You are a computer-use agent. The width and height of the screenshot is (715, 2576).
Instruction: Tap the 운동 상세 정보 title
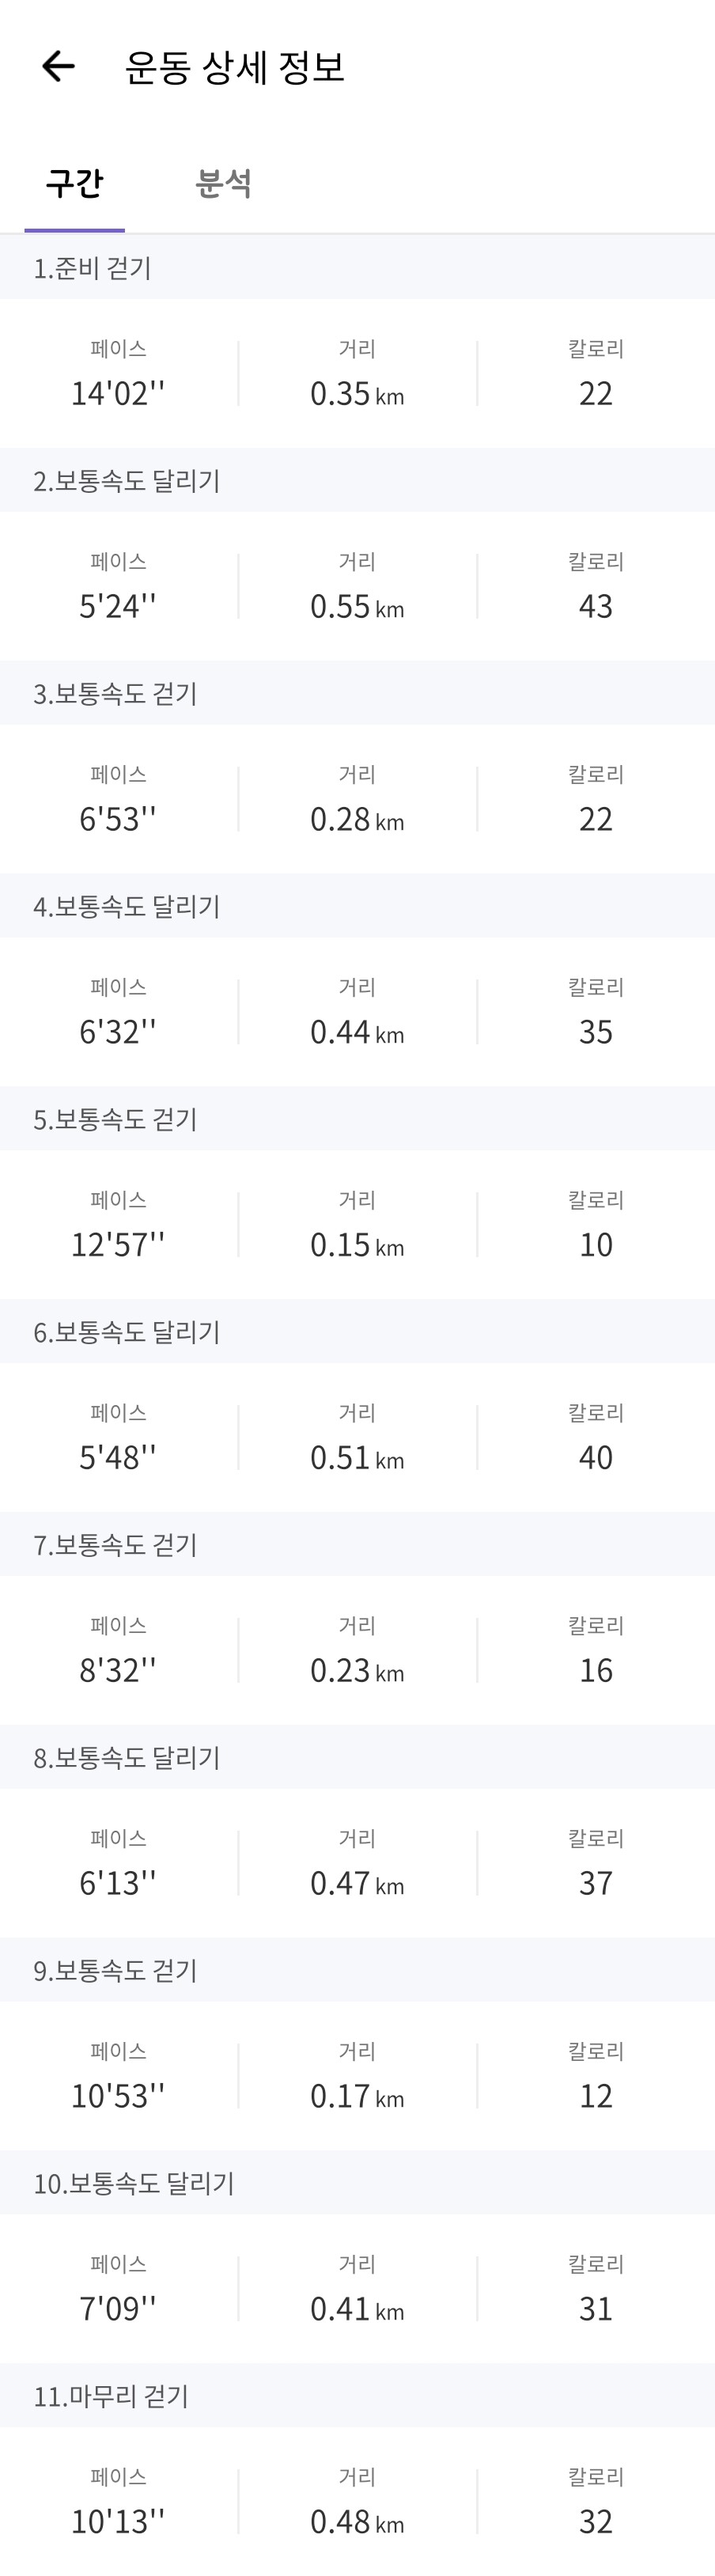point(234,67)
